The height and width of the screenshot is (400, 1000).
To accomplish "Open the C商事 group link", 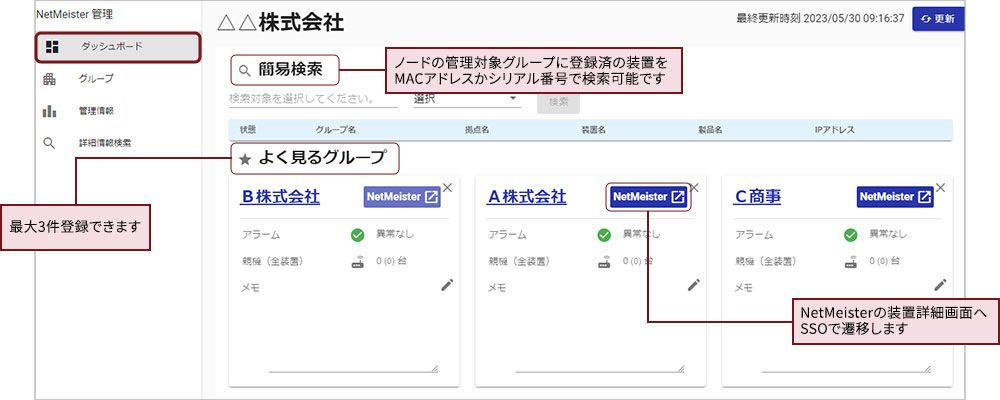I will 757,197.
